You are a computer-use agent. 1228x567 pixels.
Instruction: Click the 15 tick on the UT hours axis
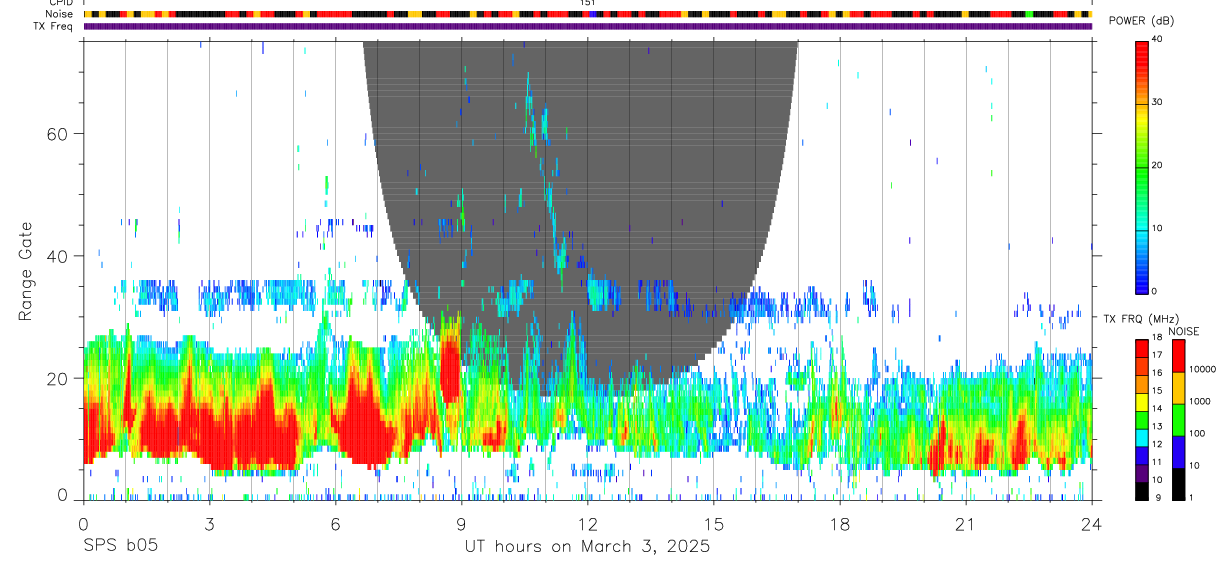(713, 524)
